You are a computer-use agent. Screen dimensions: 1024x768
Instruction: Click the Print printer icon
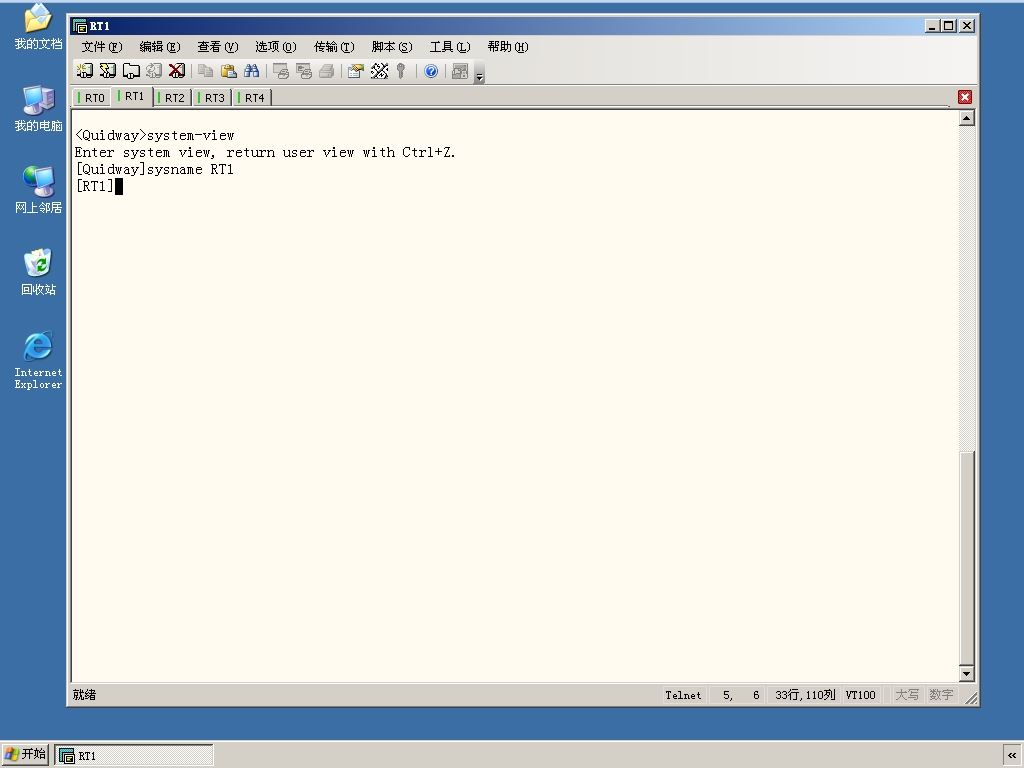point(327,71)
